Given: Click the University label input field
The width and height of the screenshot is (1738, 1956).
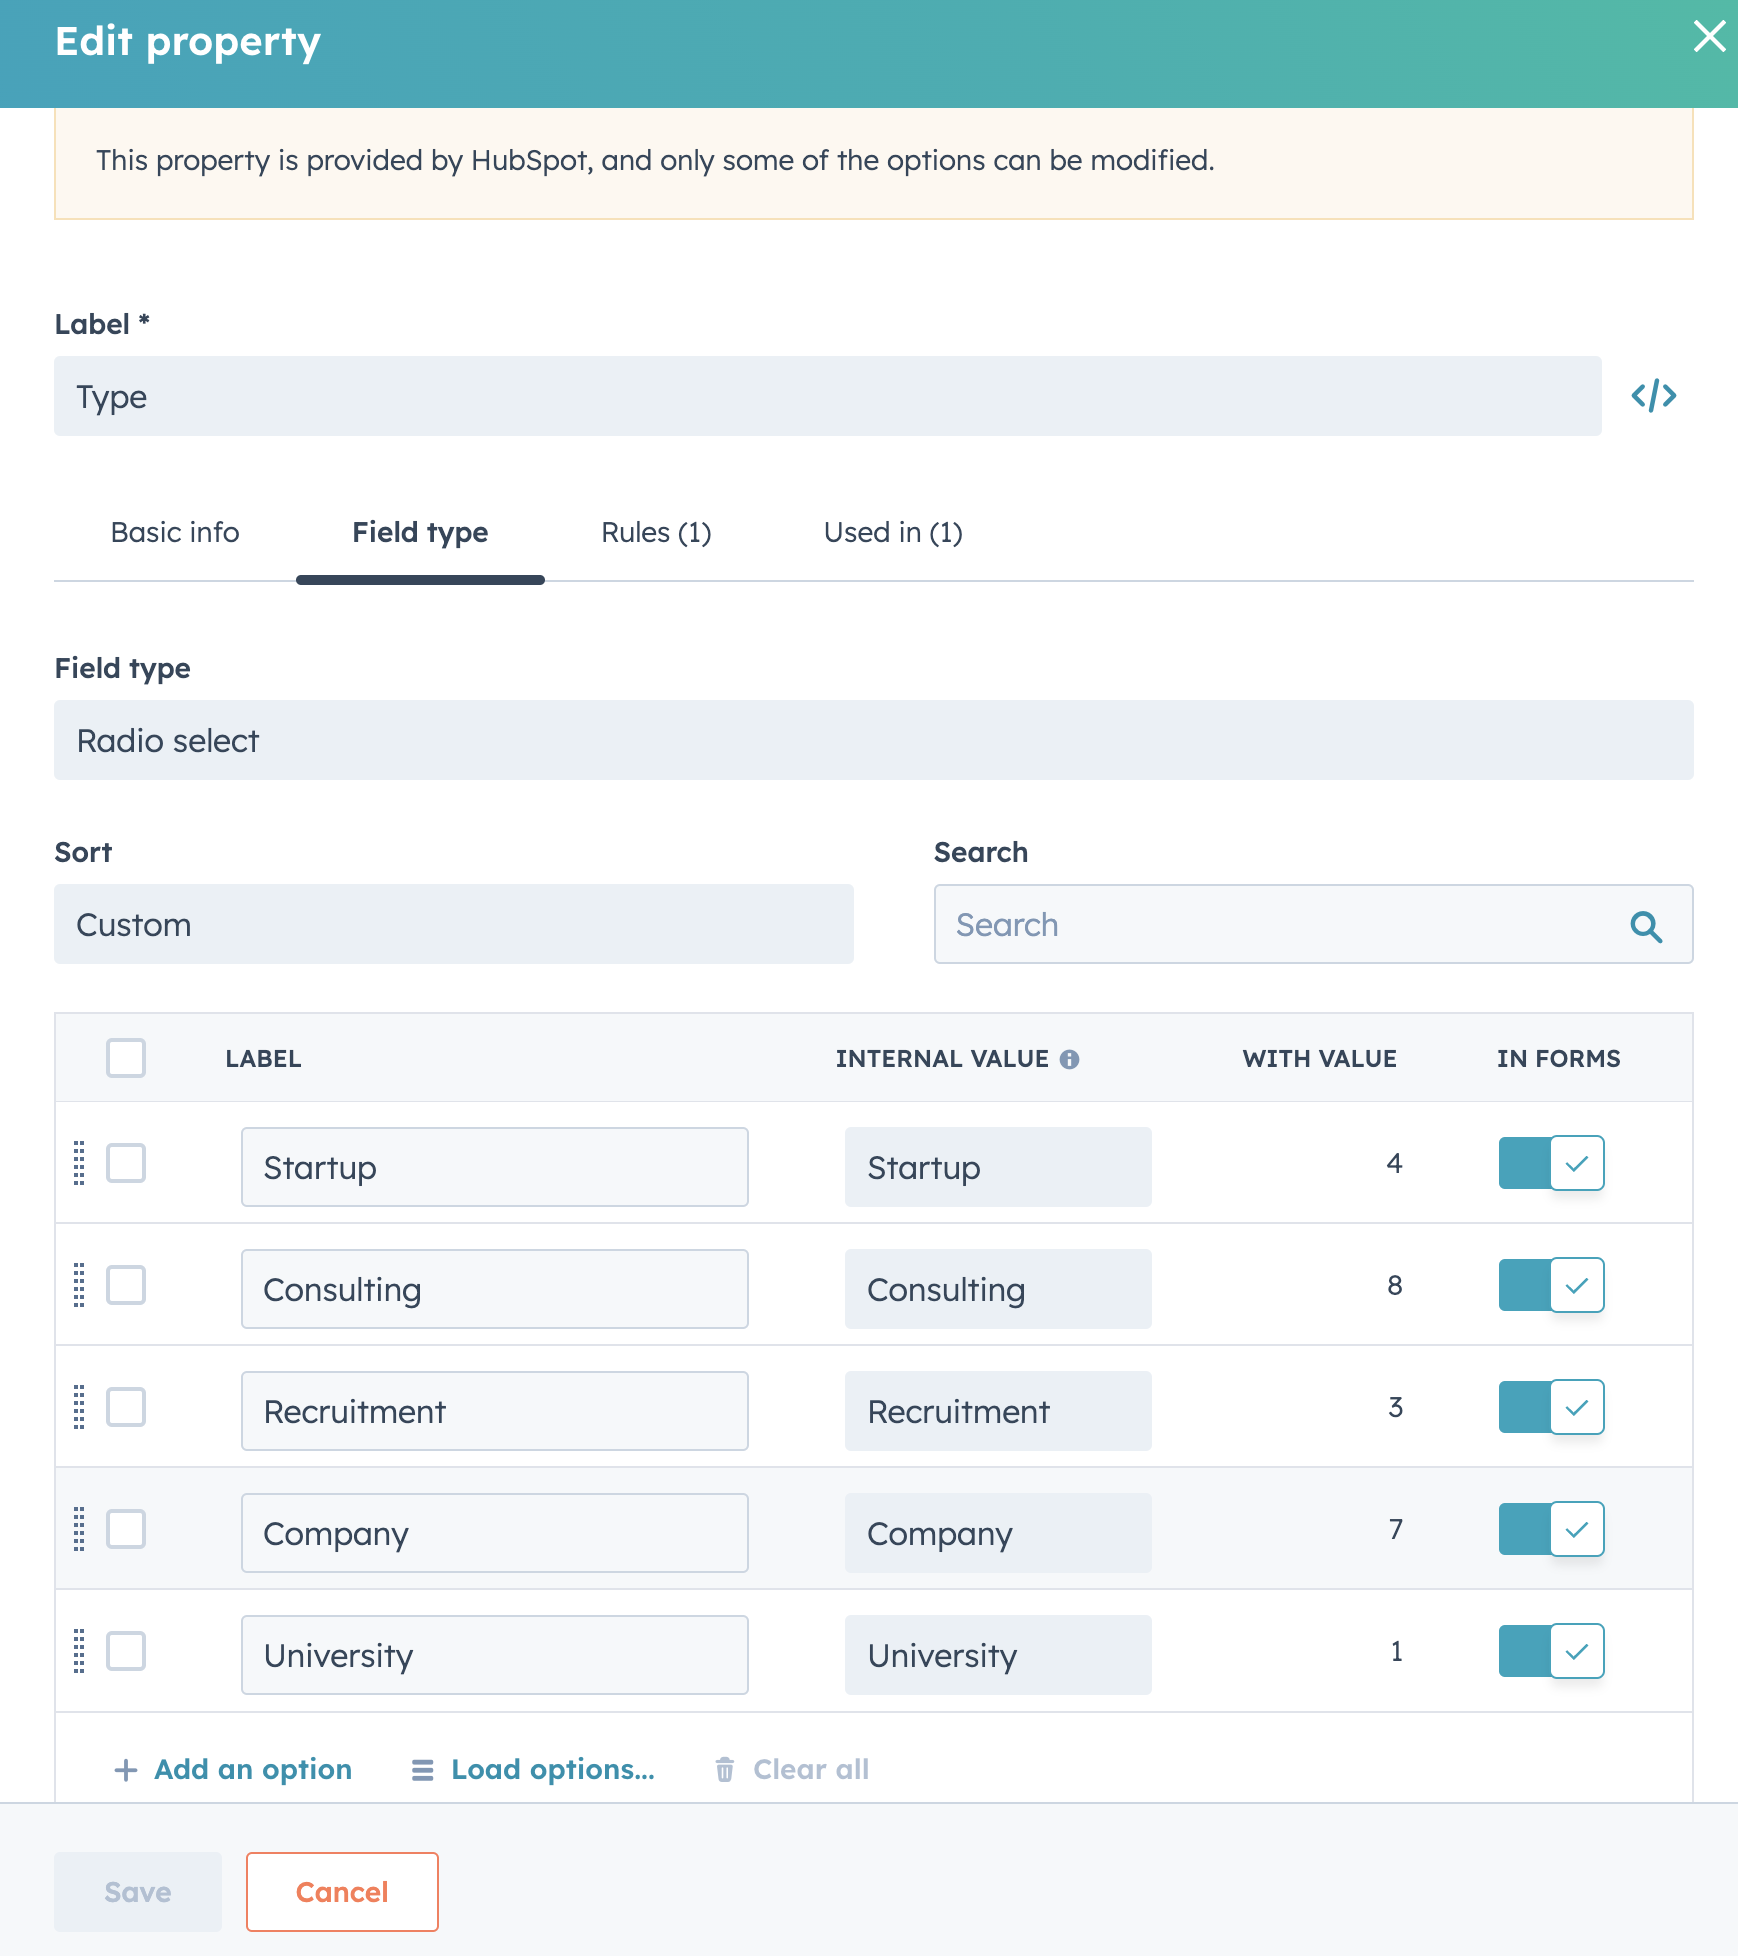Looking at the screenshot, I should click(x=494, y=1655).
